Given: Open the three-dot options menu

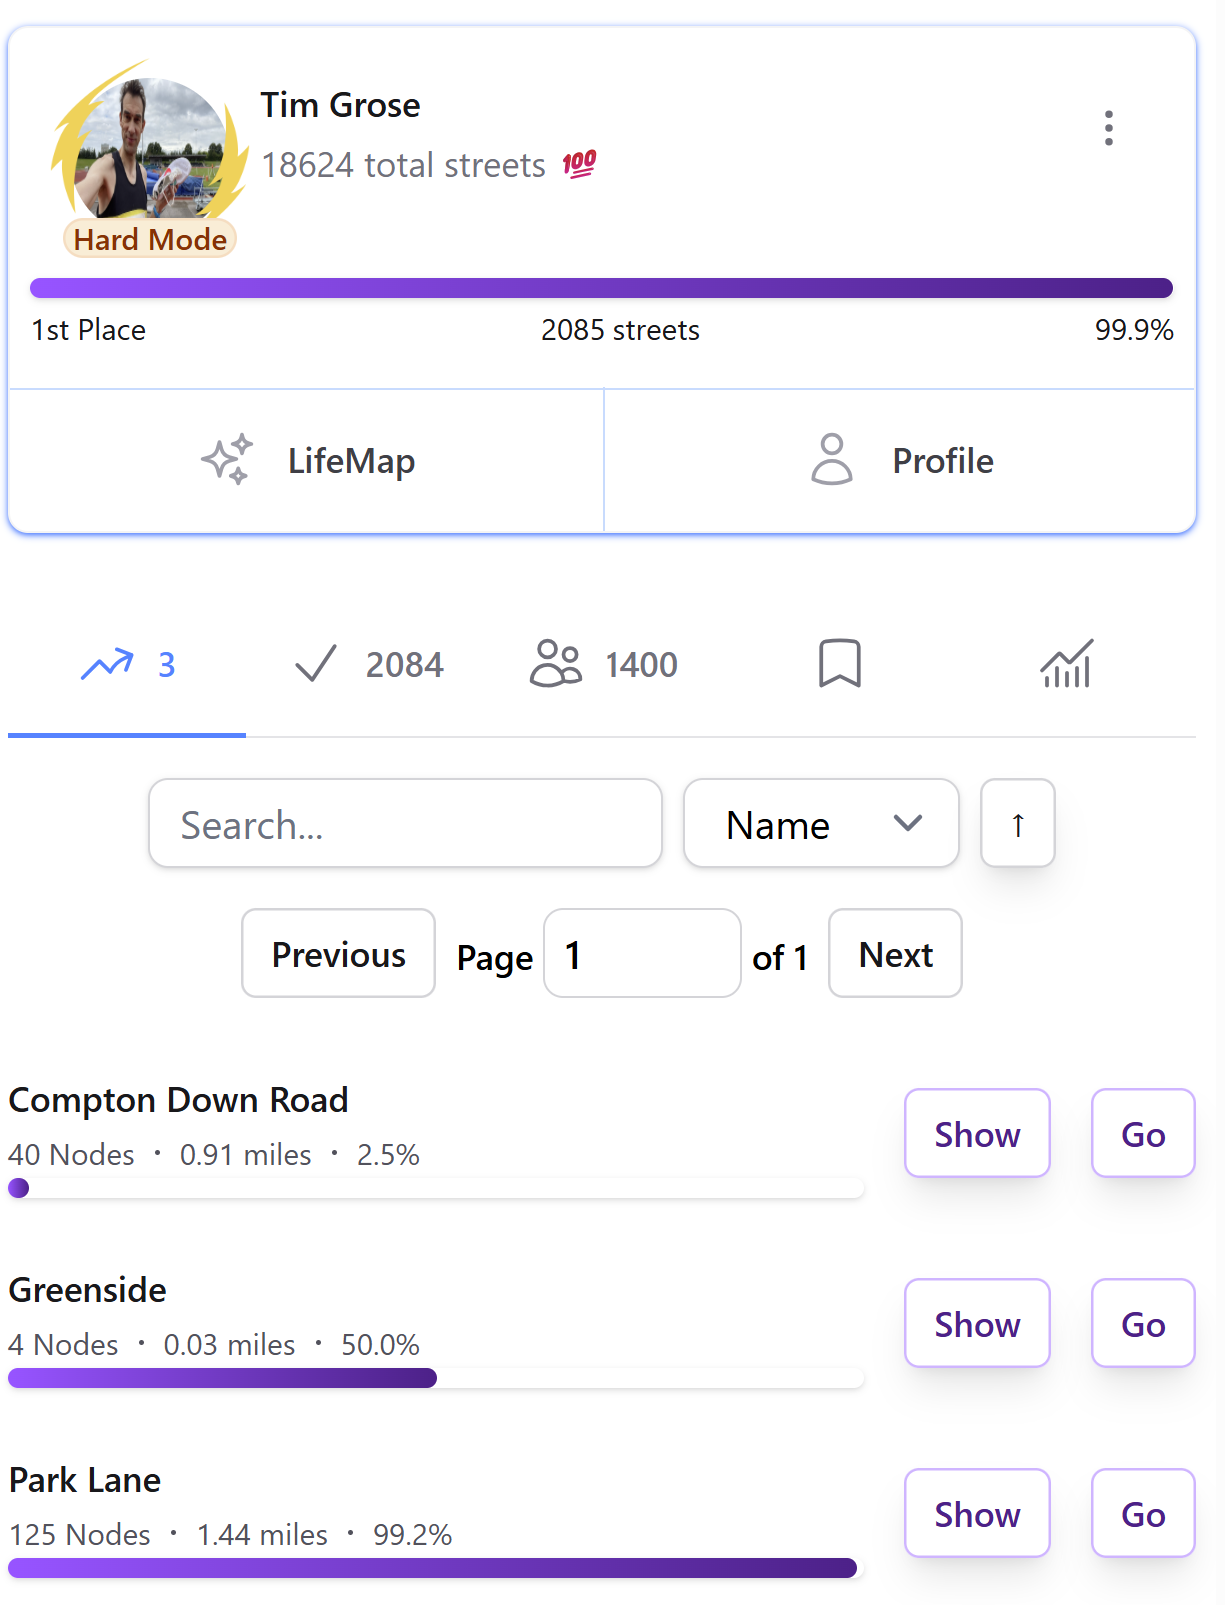Looking at the screenshot, I should (x=1108, y=128).
